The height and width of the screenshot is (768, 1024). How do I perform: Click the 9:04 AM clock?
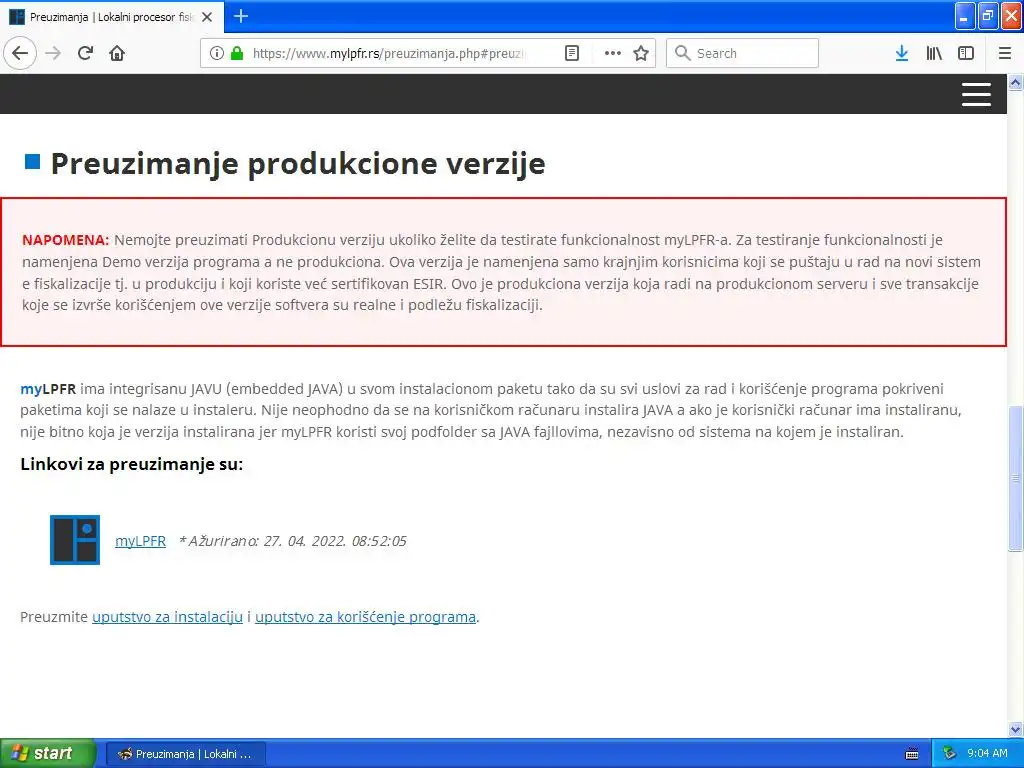tap(987, 754)
